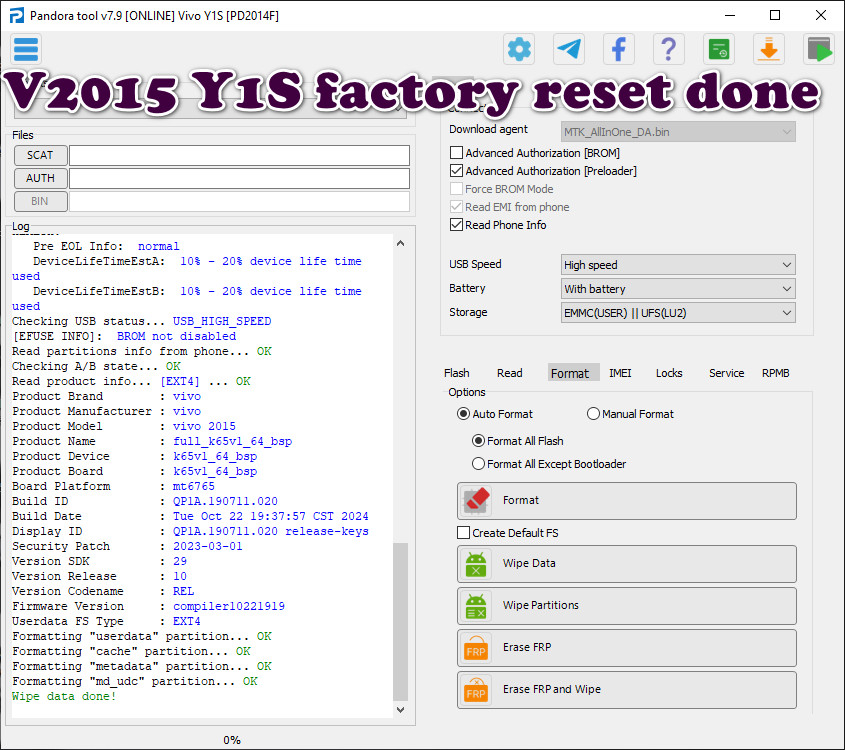Click the orange Erase FRP icon
Image resolution: width=845 pixels, height=750 pixels.
476,648
